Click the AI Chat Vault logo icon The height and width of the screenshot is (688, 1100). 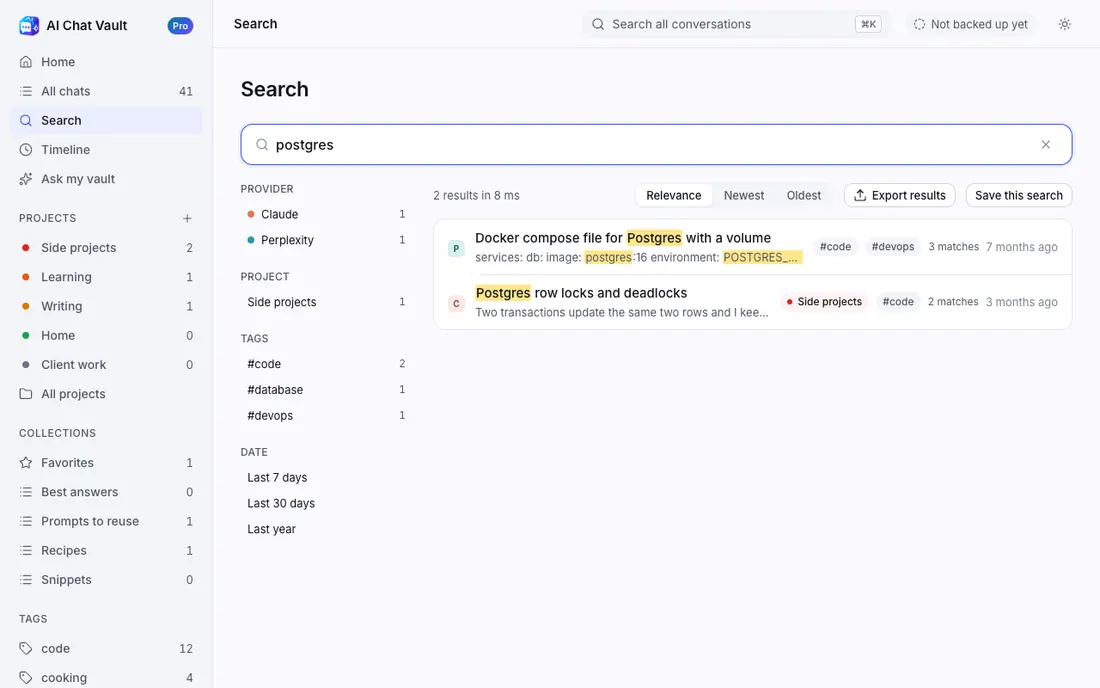[29, 25]
